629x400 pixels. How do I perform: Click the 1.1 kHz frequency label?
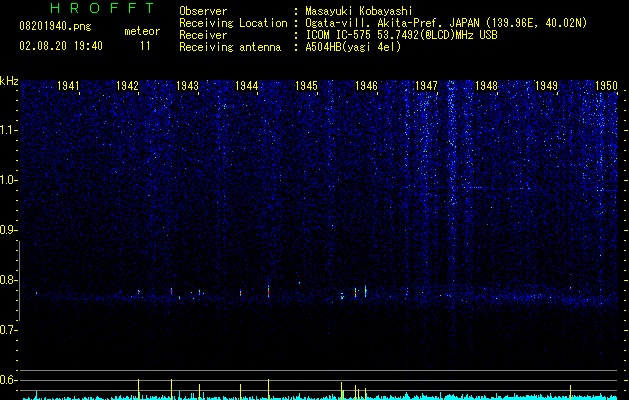pyautogui.click(x=8, y=130)
